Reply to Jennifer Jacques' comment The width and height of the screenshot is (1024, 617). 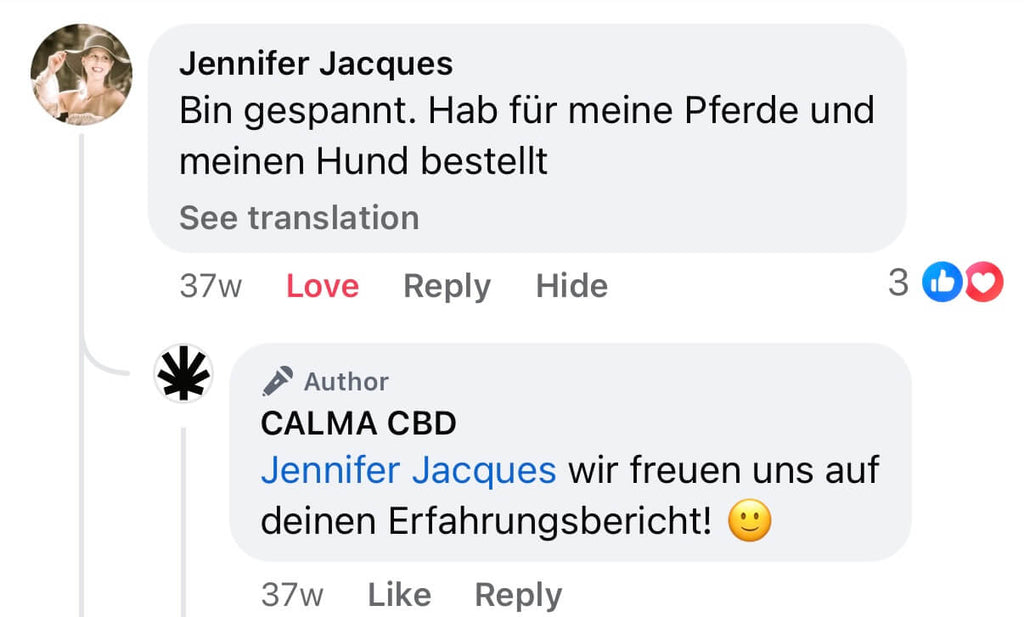447,286
